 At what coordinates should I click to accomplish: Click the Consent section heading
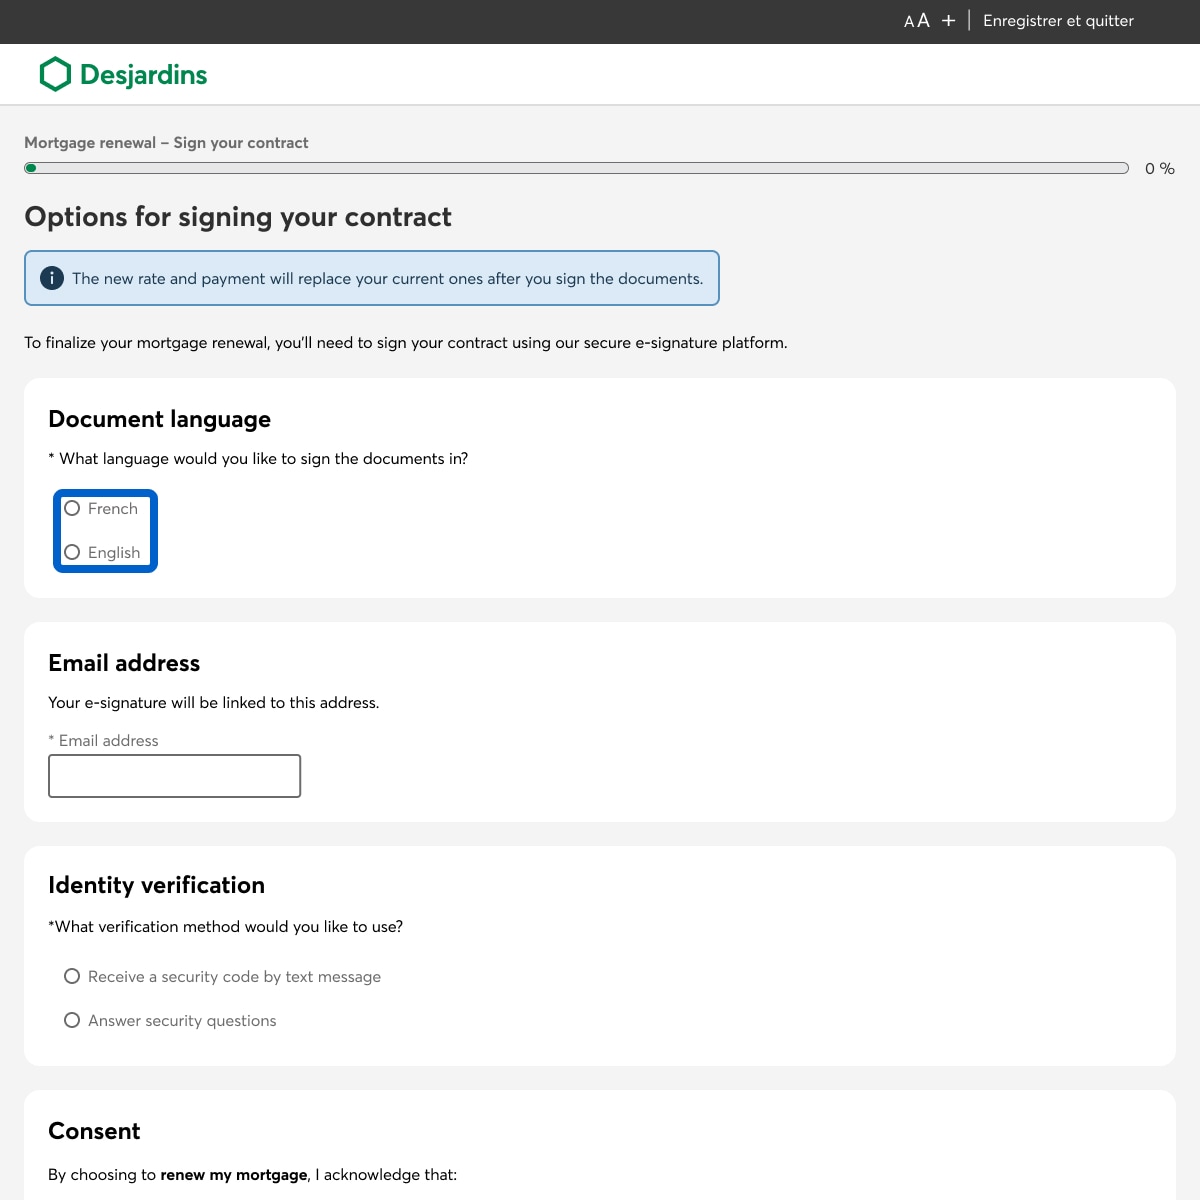coord(94,1131)
